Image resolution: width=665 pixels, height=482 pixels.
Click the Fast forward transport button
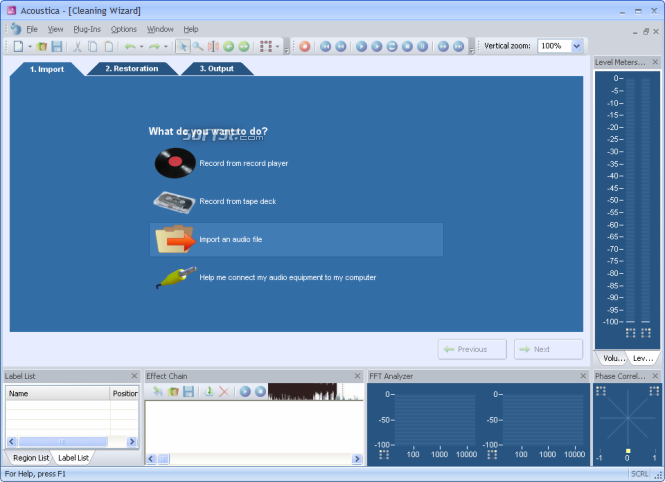tap(443, 46)
